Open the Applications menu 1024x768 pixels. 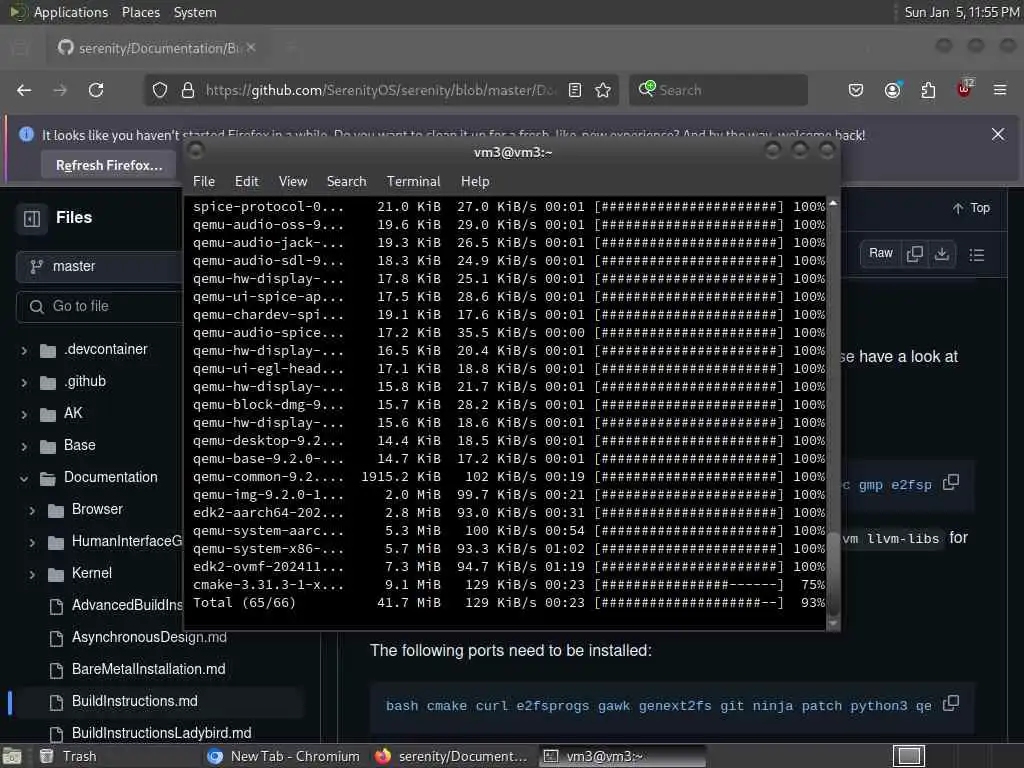click(x=71, y=12)
